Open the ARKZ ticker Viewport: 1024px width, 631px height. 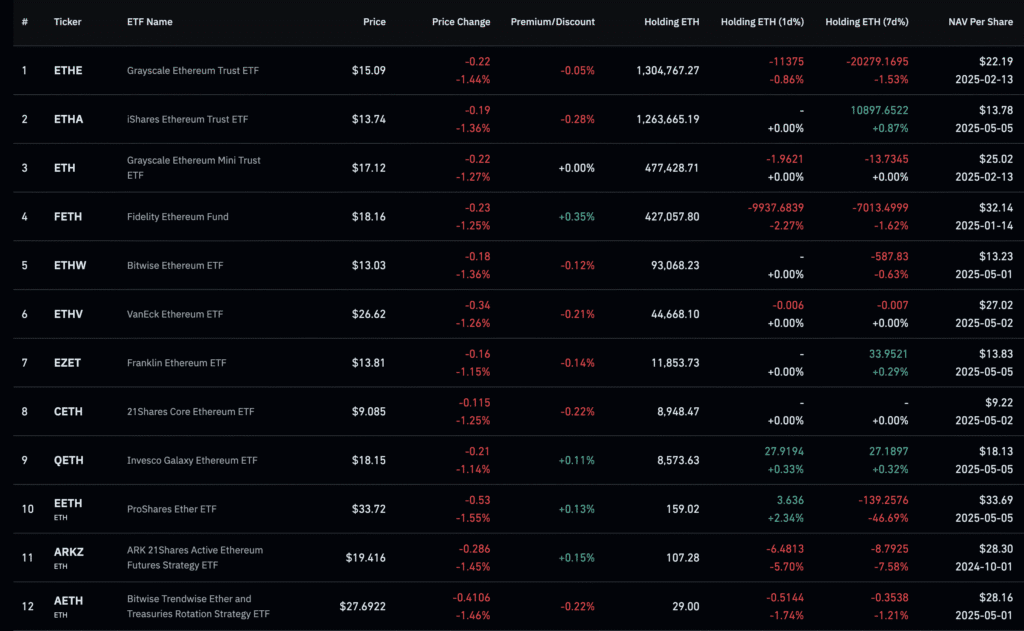point(69,552)
